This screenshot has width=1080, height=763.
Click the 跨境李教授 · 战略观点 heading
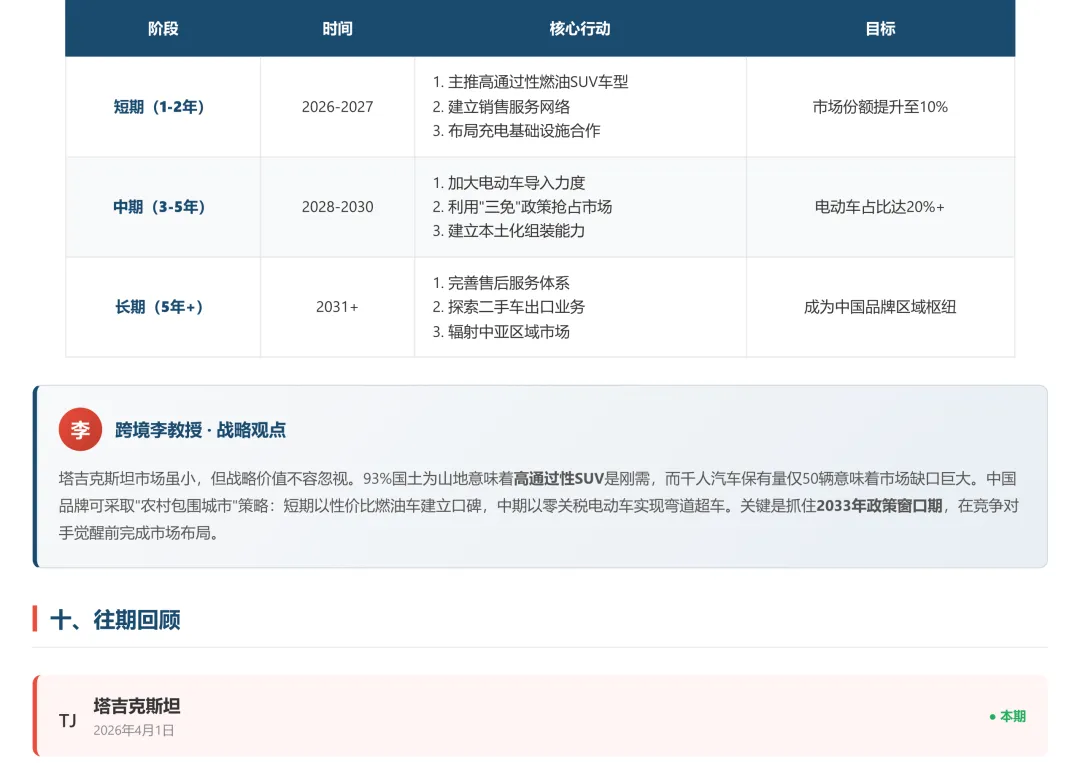pyautogui.click(x=200, y=430)
